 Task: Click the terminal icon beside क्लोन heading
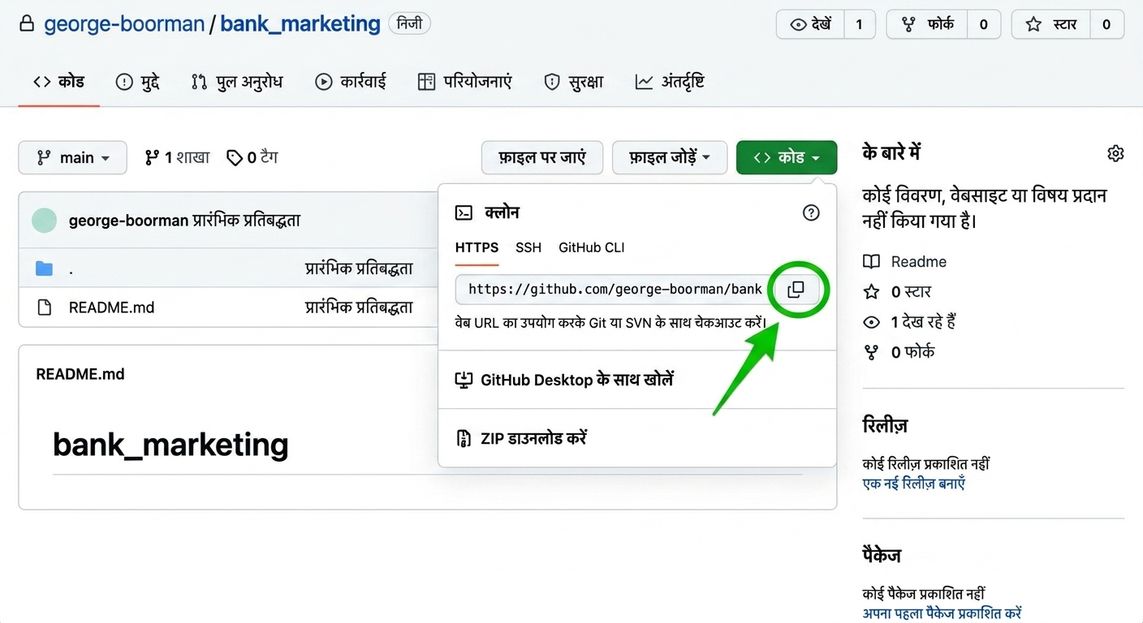pos(464,213)
